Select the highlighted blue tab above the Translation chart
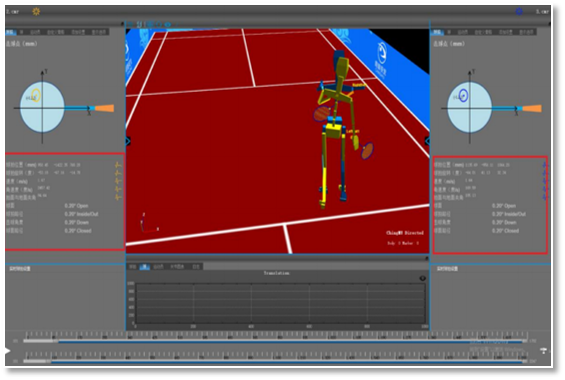Image resolution: width=565 pixels, height=380 pixels. (x=145, y=267)
